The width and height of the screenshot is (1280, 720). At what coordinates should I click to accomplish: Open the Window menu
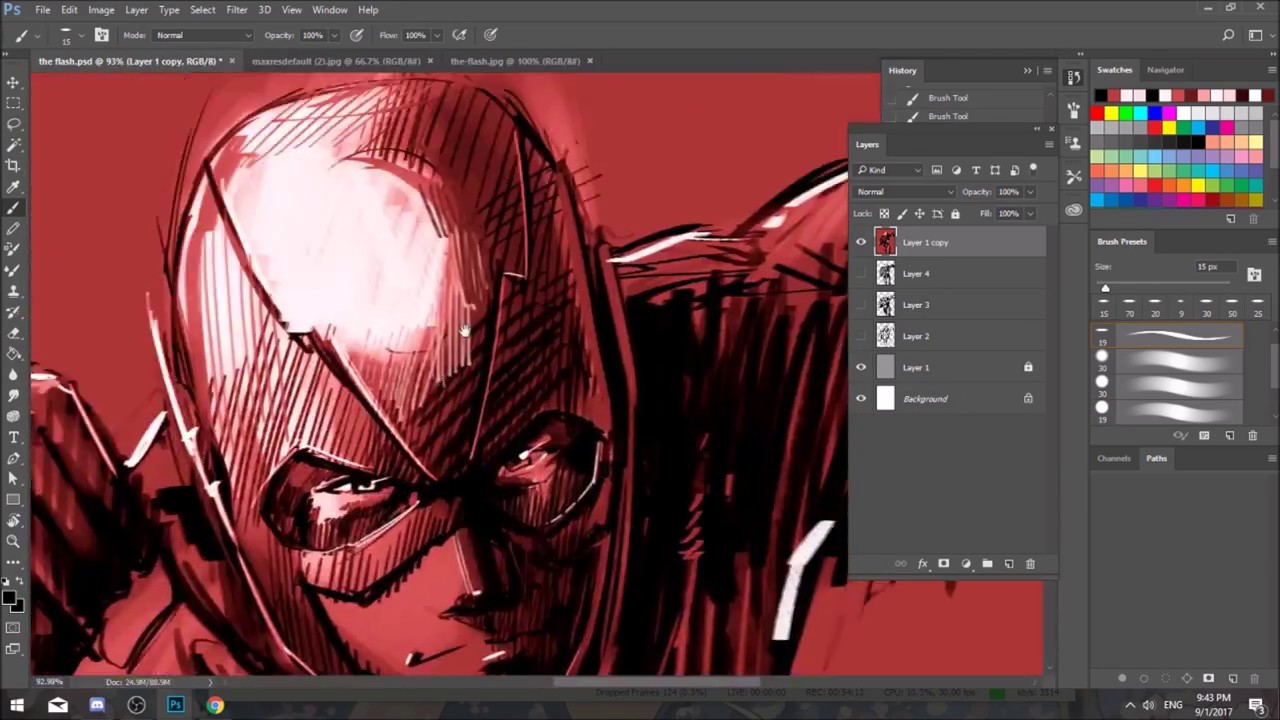[329, 10]
